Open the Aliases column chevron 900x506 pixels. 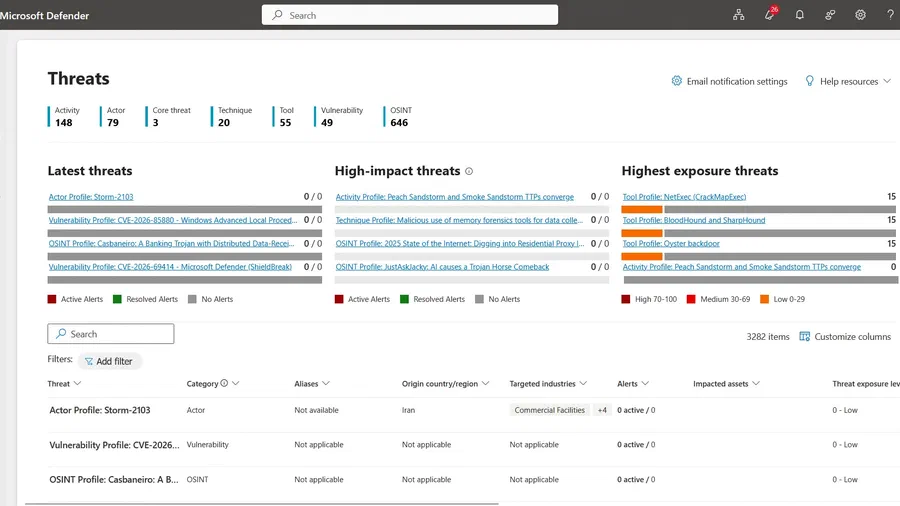click(x=326, y=383)
